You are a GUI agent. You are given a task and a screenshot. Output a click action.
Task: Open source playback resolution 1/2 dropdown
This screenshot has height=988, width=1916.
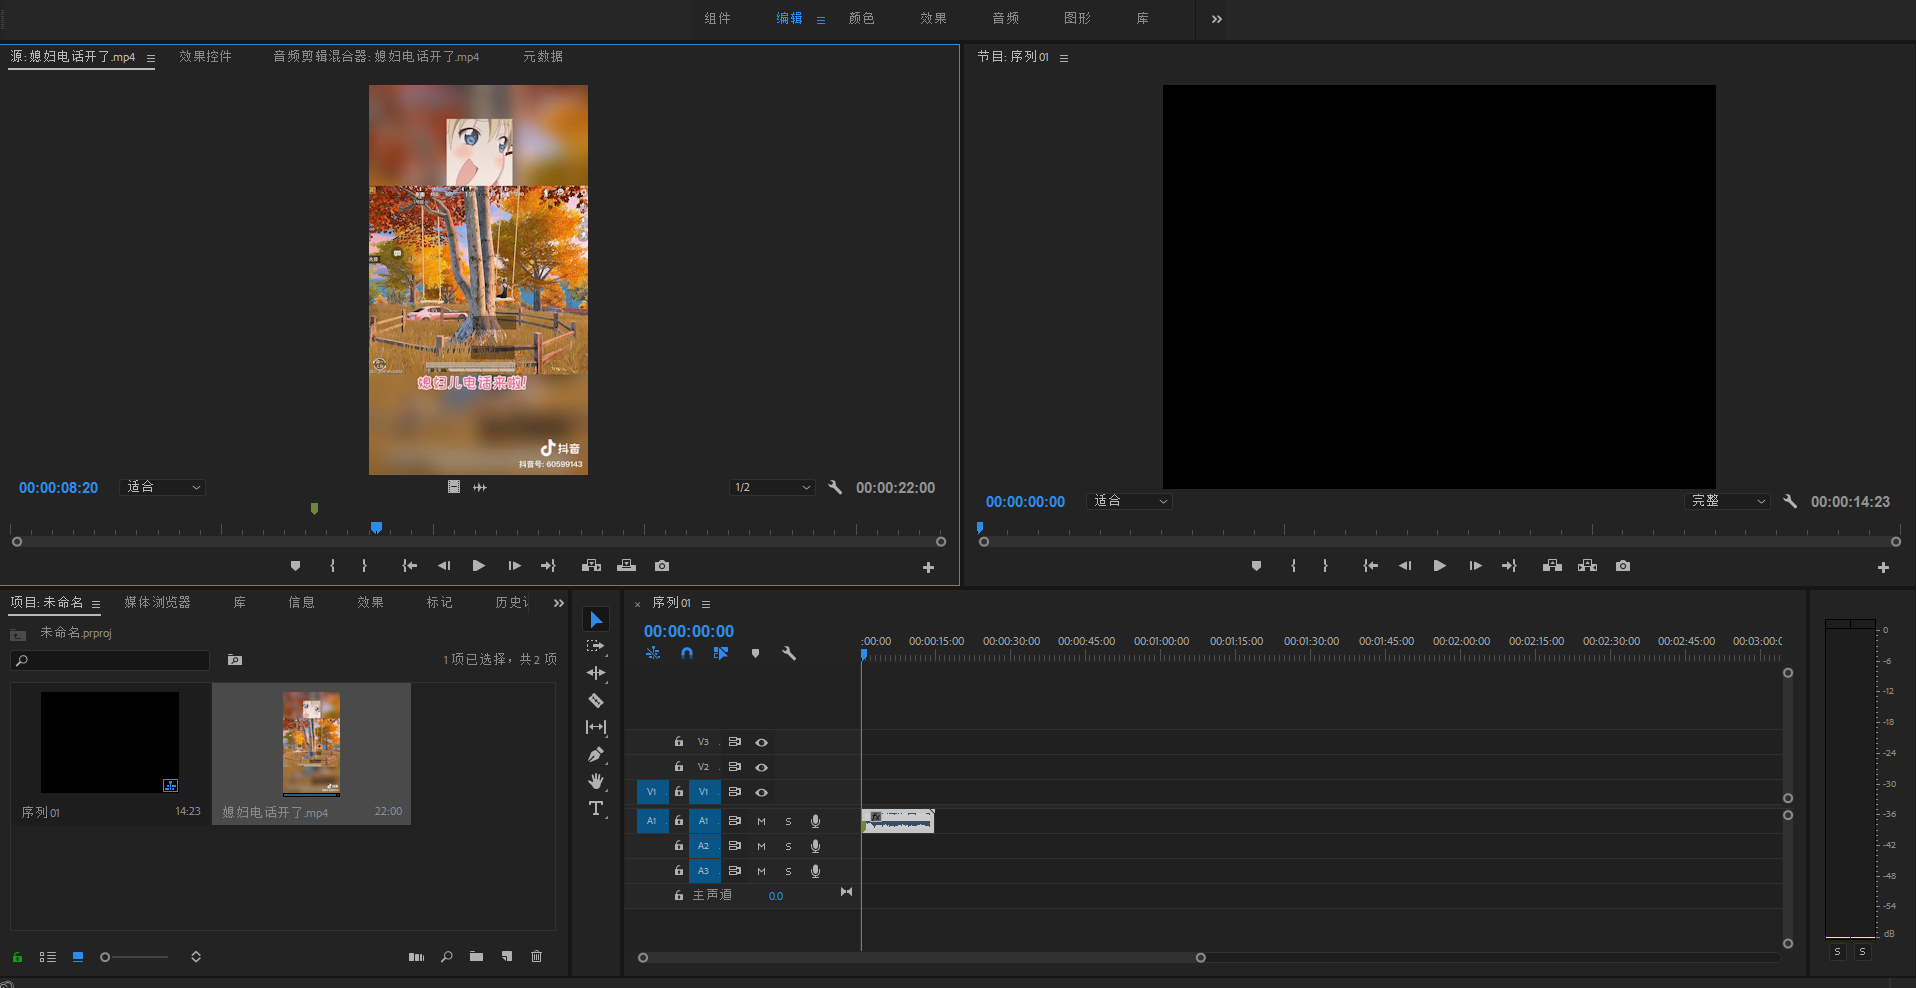tap(772, 488)
